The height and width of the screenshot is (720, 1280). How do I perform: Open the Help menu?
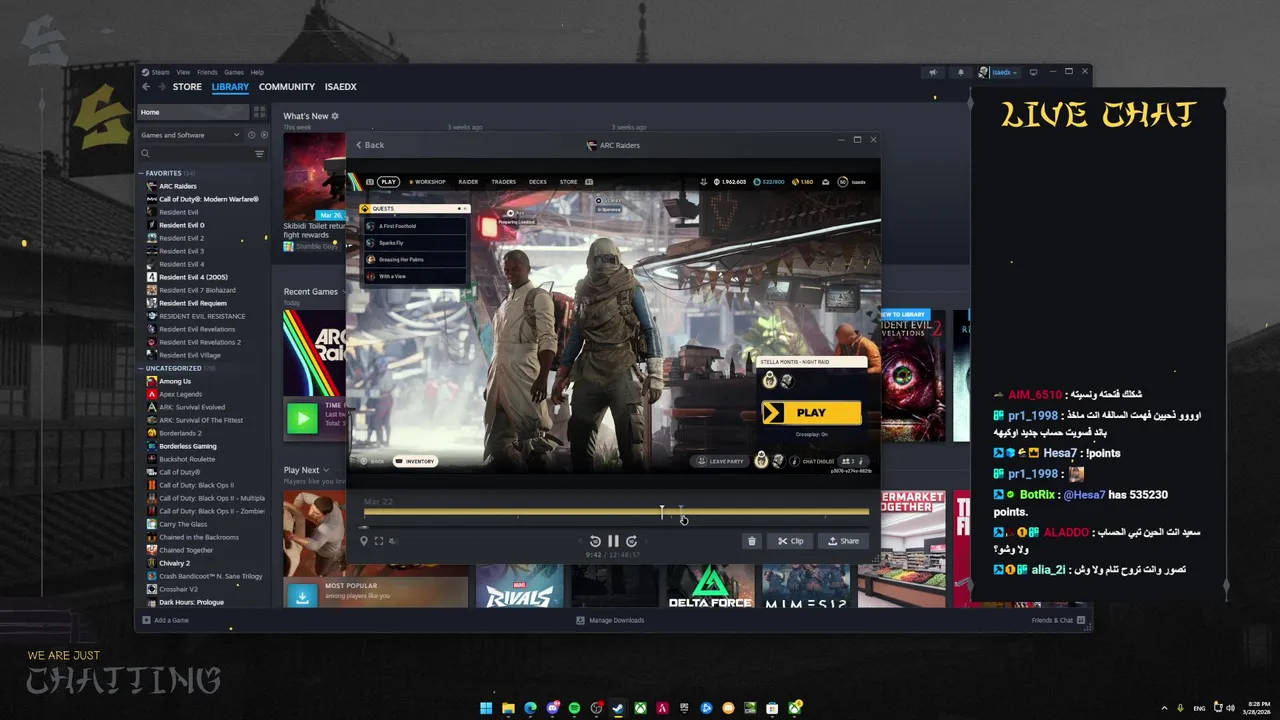(257, 72)
